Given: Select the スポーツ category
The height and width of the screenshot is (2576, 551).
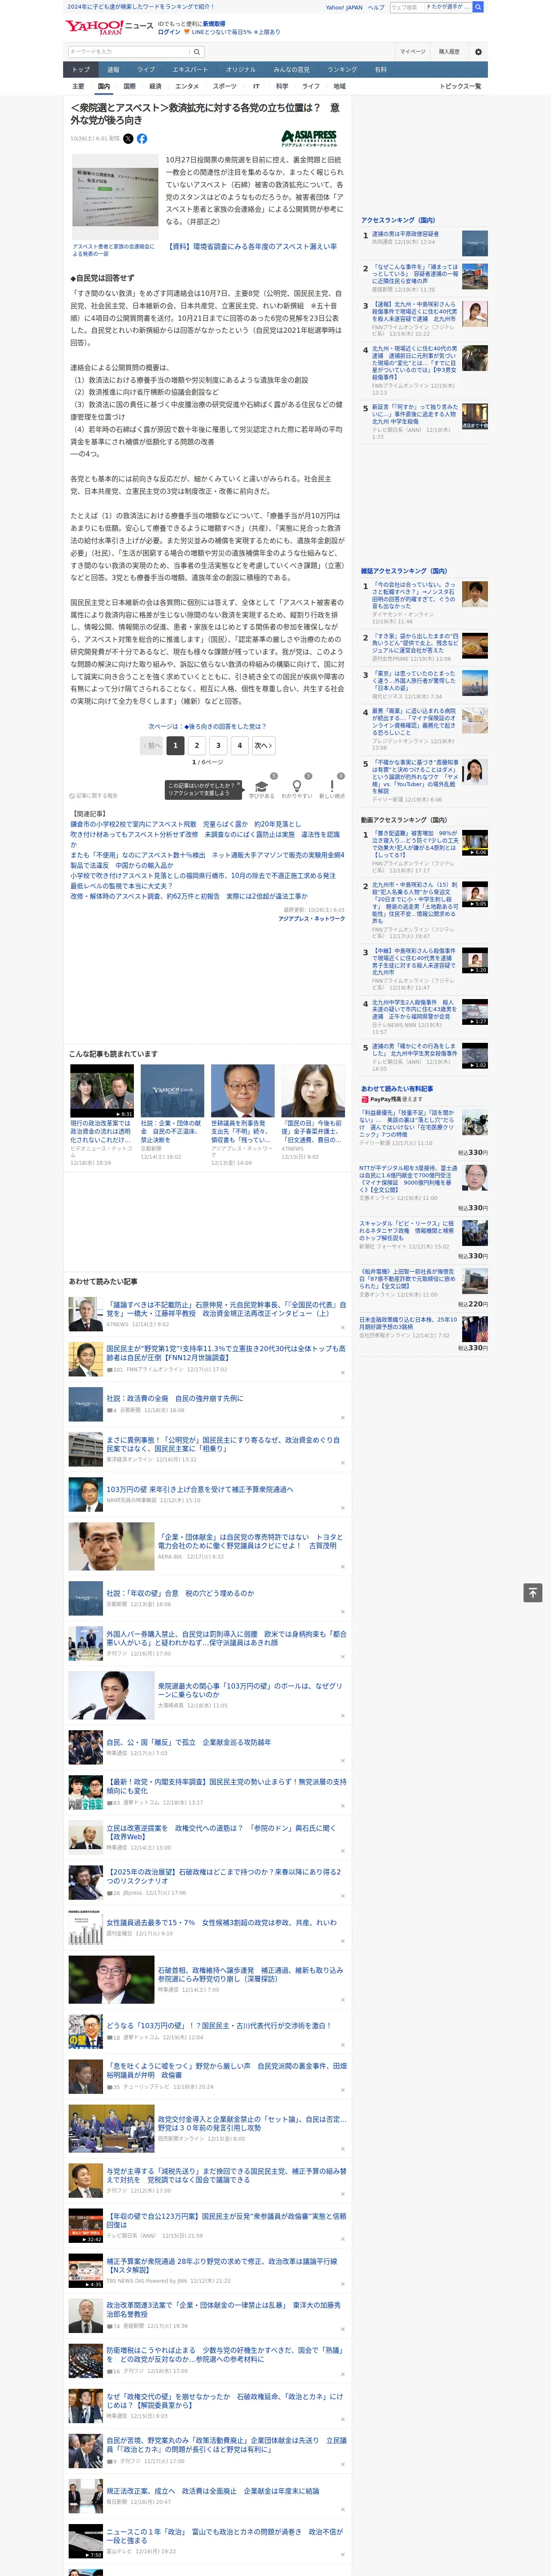Looking at the screenshot, I should [225, 86].
